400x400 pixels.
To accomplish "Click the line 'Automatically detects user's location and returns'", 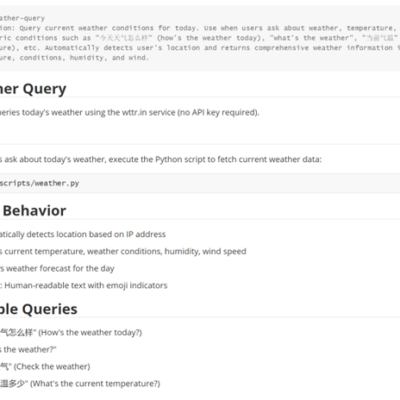I will (200, 48).
